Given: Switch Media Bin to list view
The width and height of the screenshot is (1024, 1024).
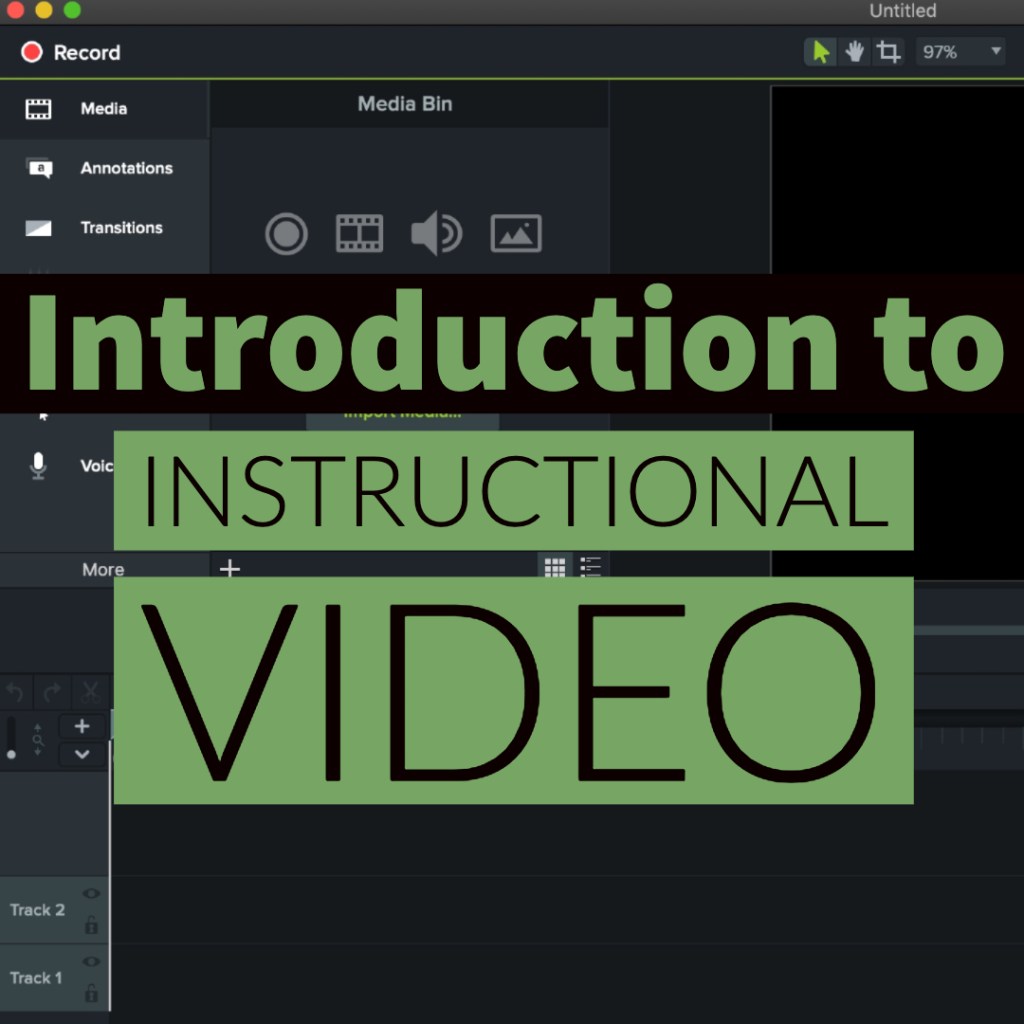Looking at the screenshot, I should pos(591,568).
